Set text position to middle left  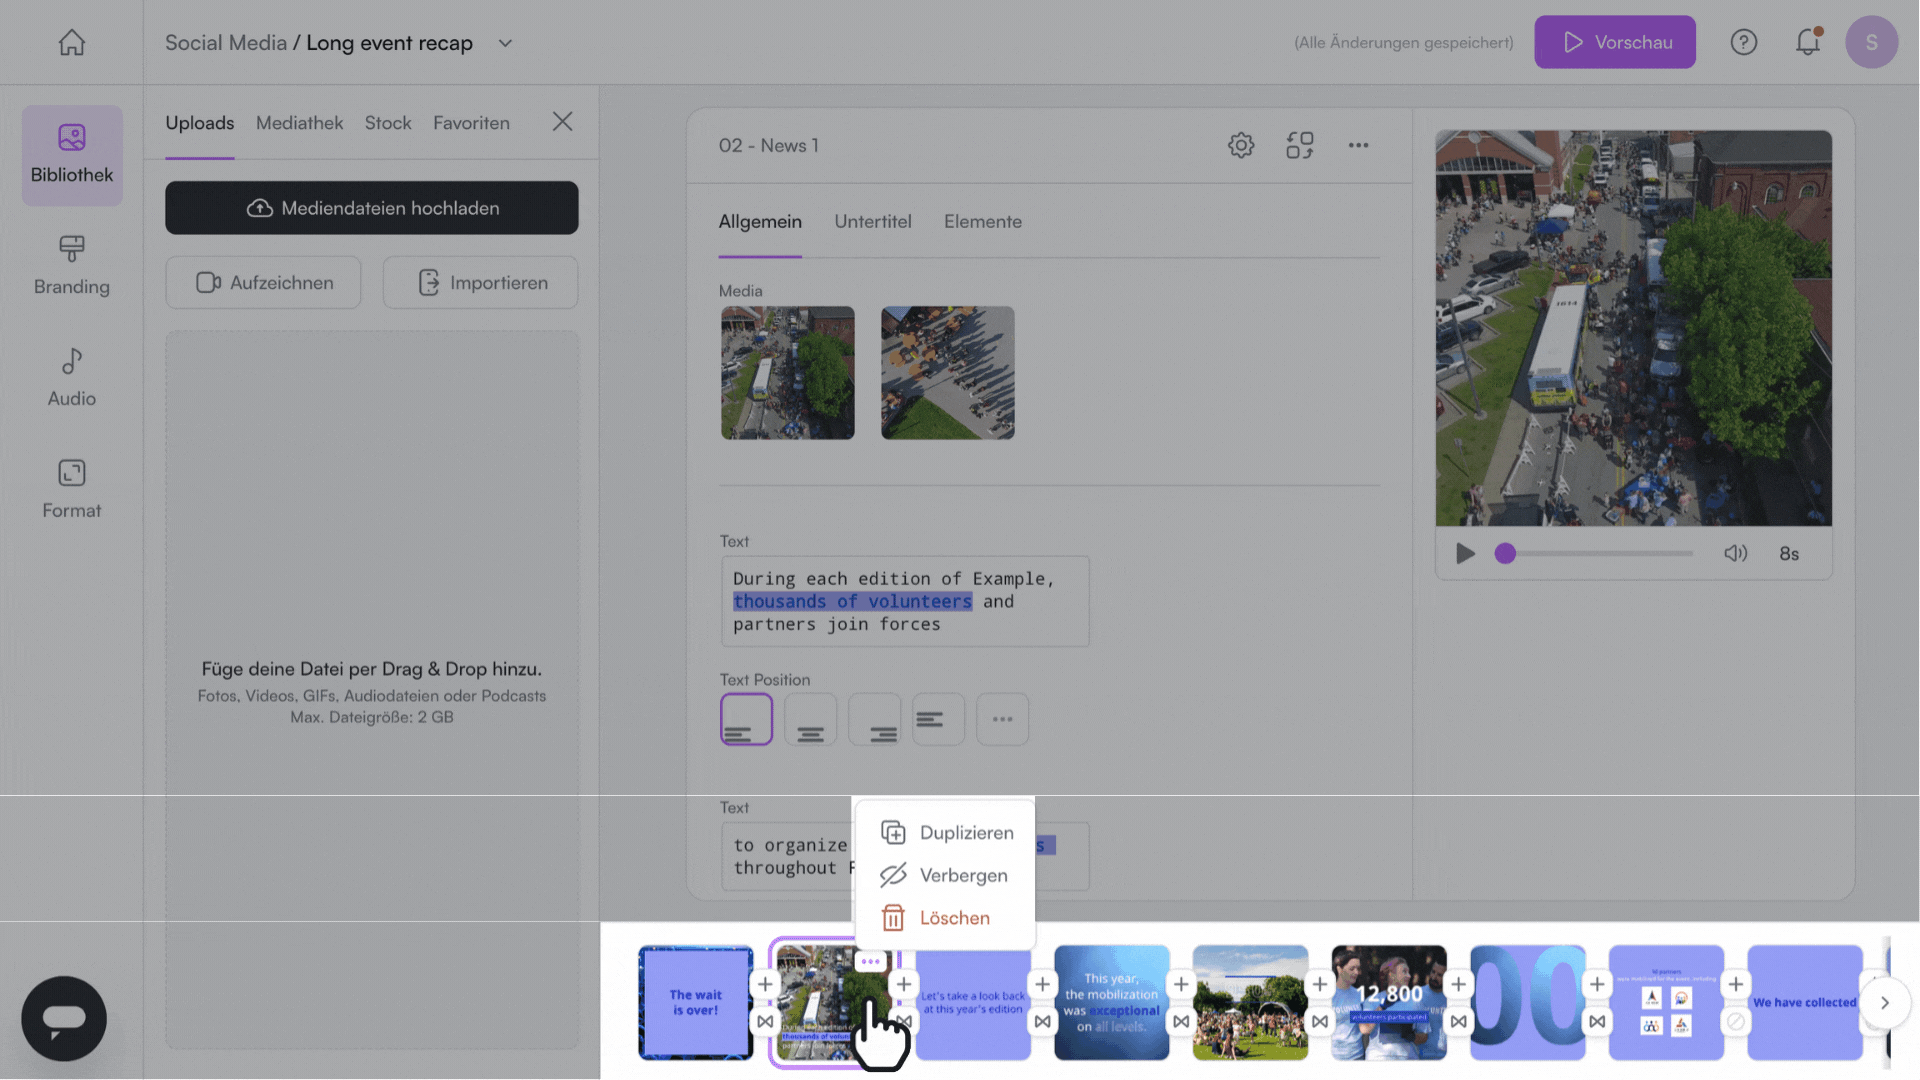pos(938,719)
